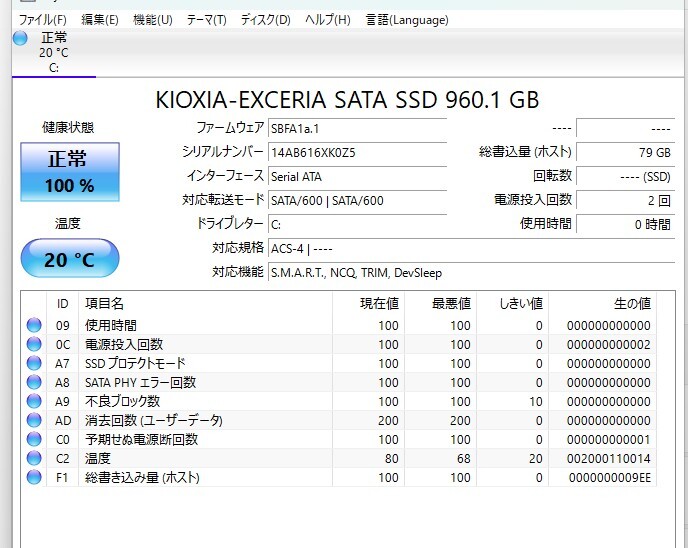This screenshot has height=548, width=688.
Task: Click the blue drive status orb at top
Action: coord(20,38)
